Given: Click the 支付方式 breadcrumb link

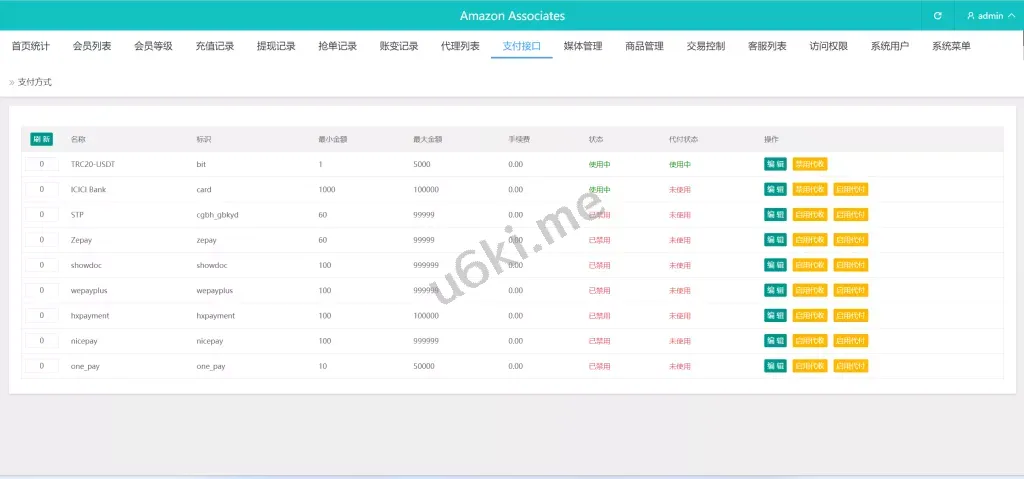Looking at the screenshot, I should [x=35, y=82].
